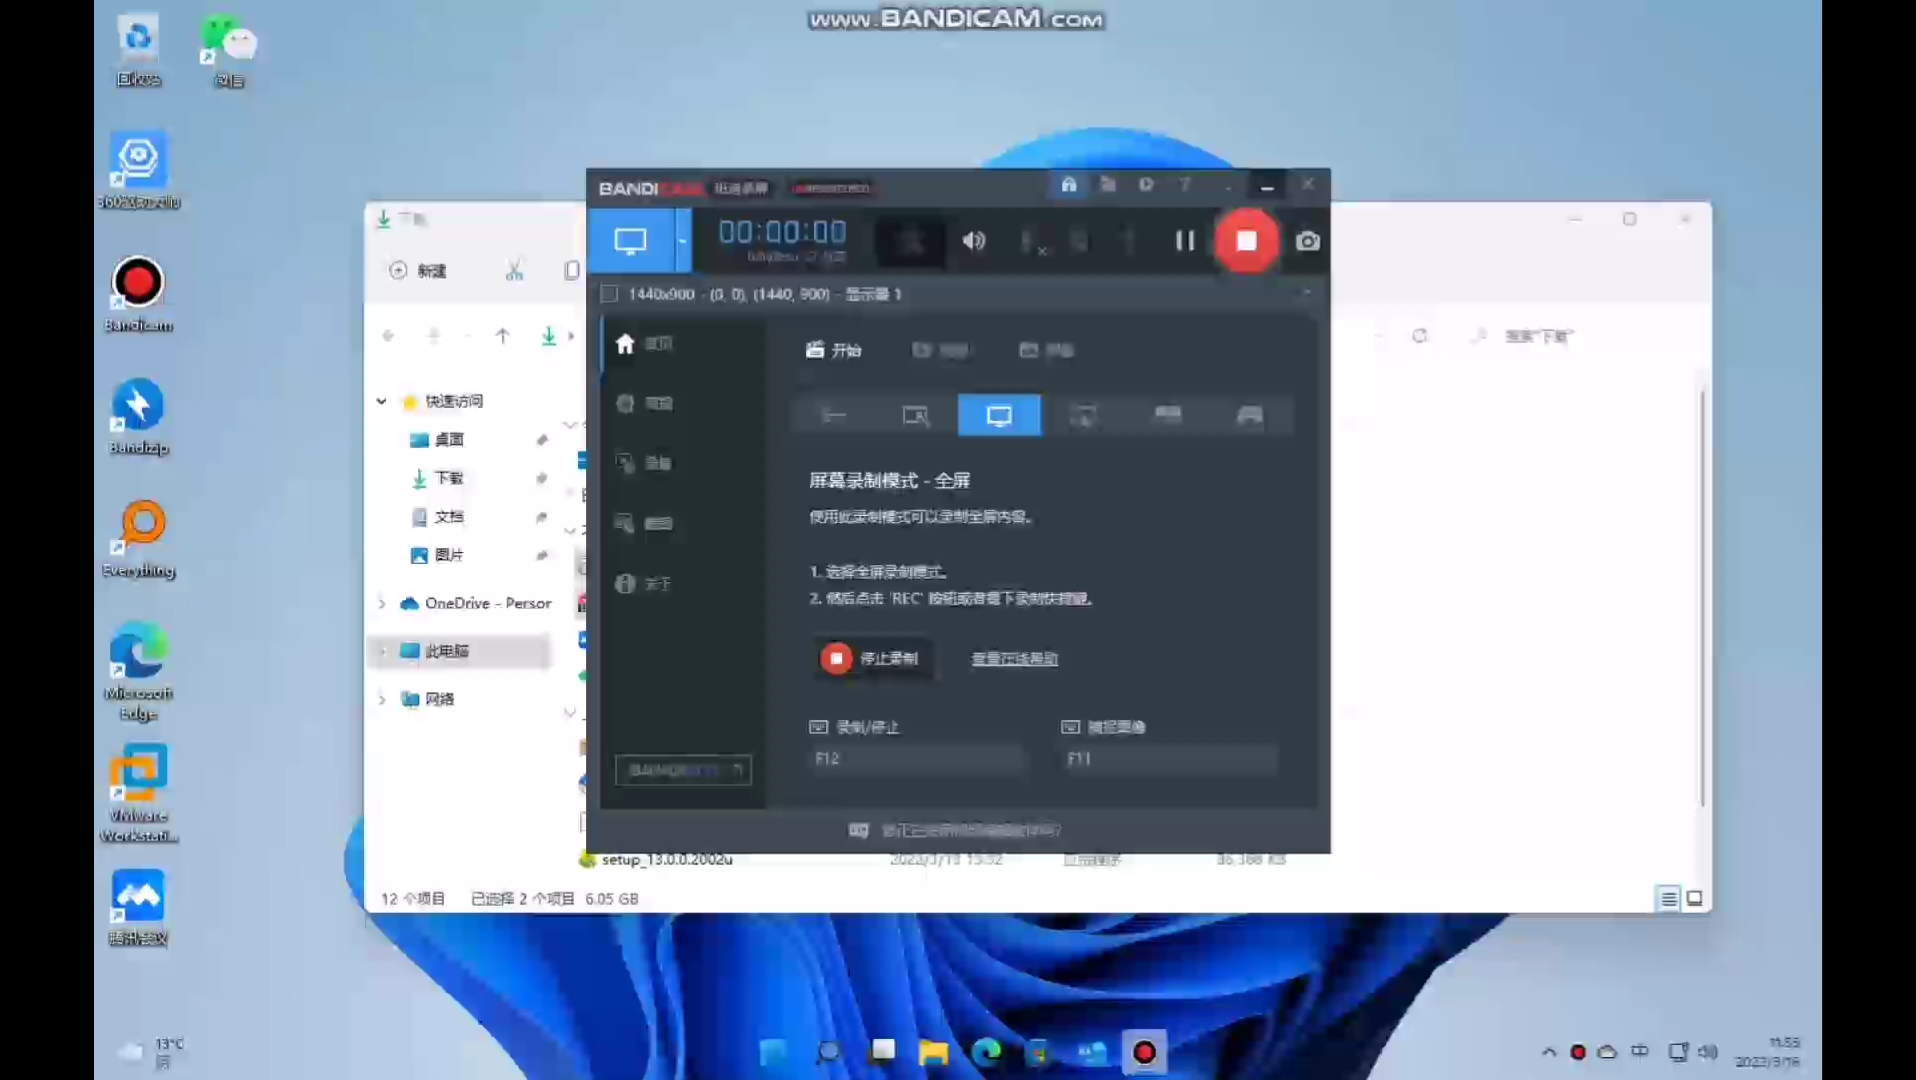This screenshot has width=1916, height=1080.
Task: Open the output folder icon in Bandicam title bar
Action: (1107, 185)
